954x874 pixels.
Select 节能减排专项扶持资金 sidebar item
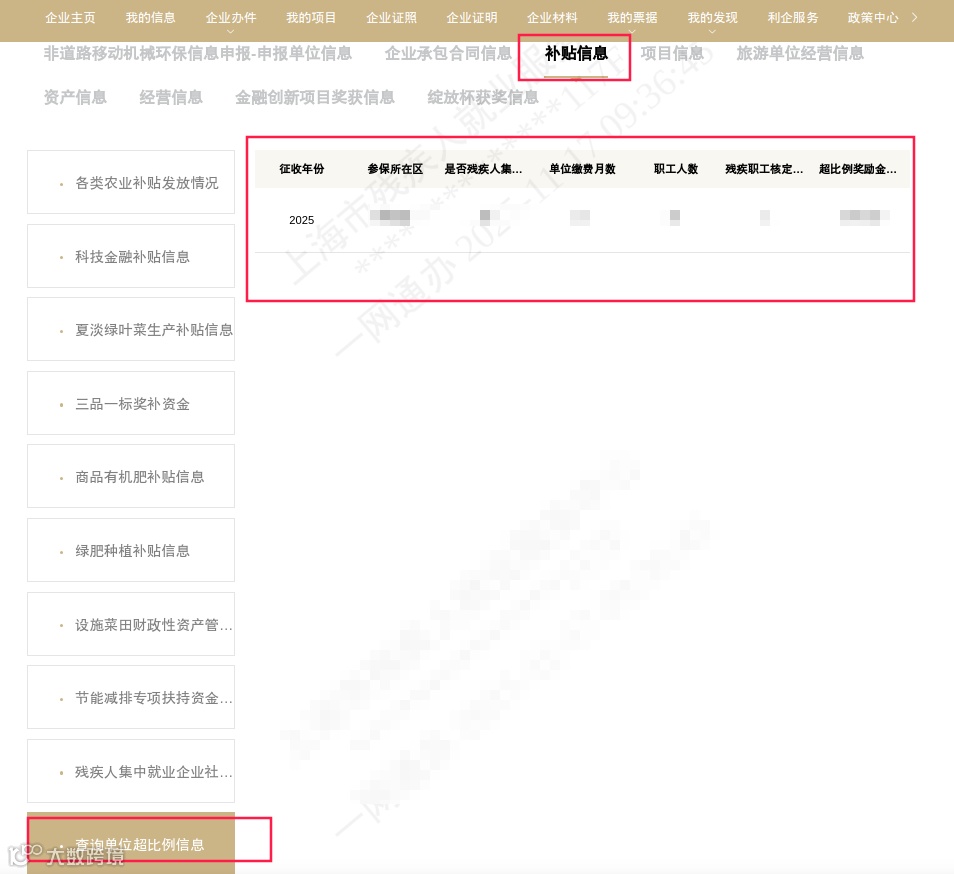131,698
